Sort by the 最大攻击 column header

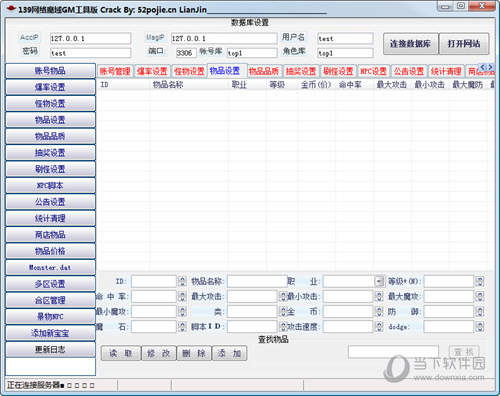click(x=392, y=85)
